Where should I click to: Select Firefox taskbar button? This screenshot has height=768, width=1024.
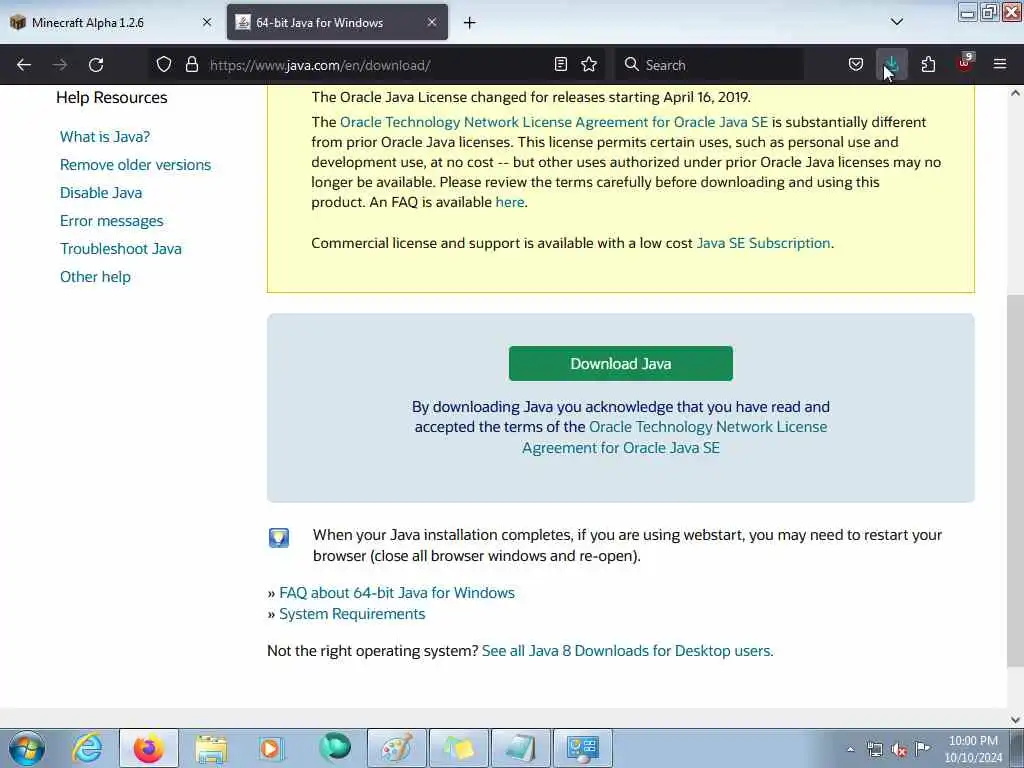[149, 748]
